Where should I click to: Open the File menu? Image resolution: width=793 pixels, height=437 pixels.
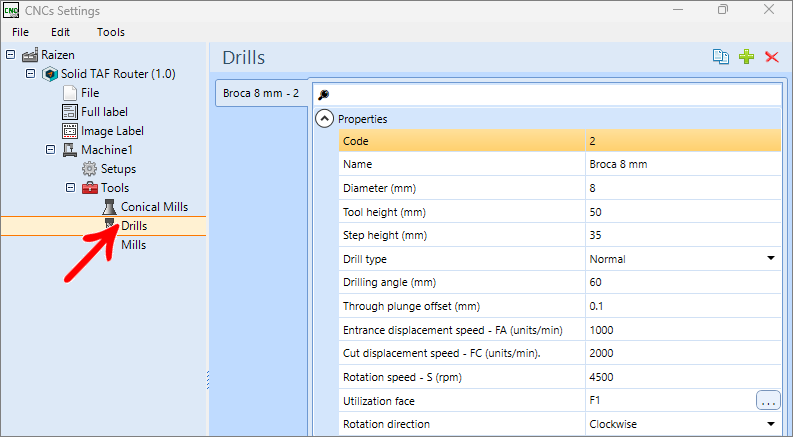(x=20, y=32)
